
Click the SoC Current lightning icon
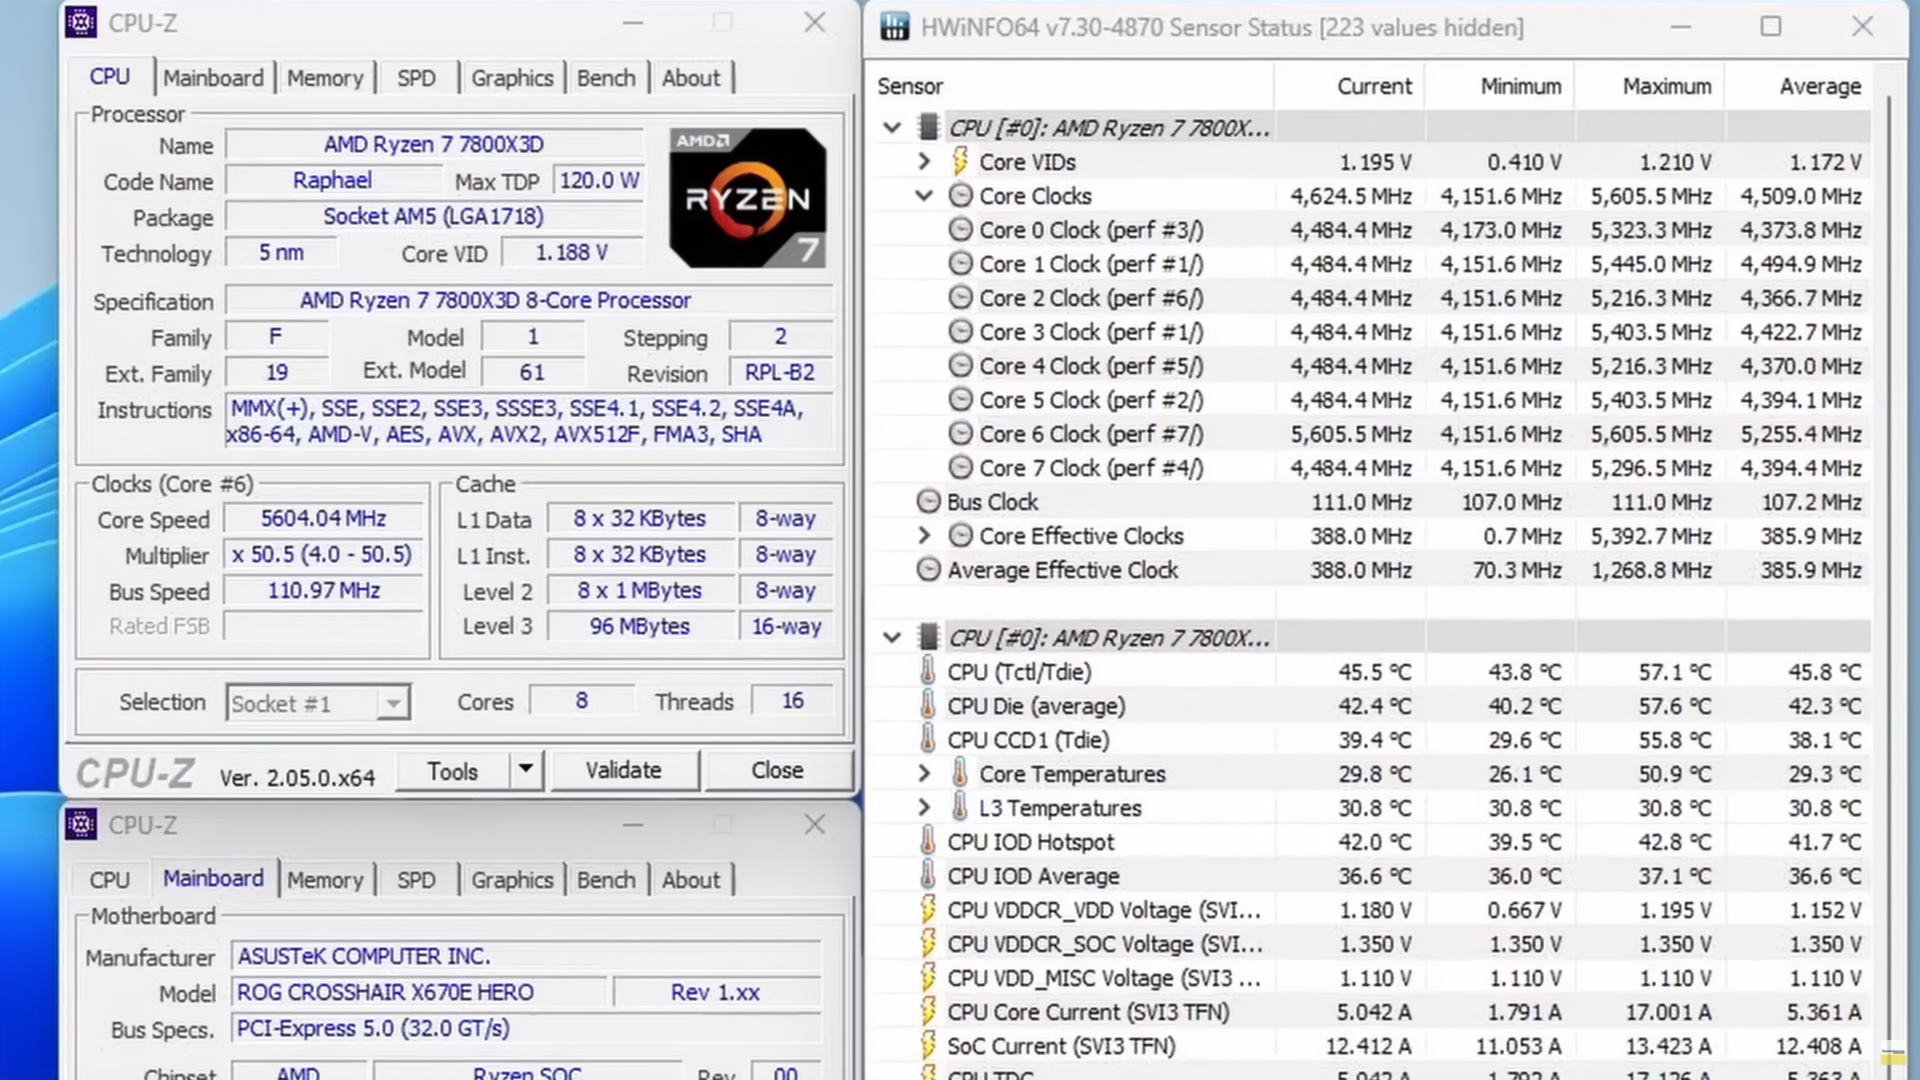928,1045
